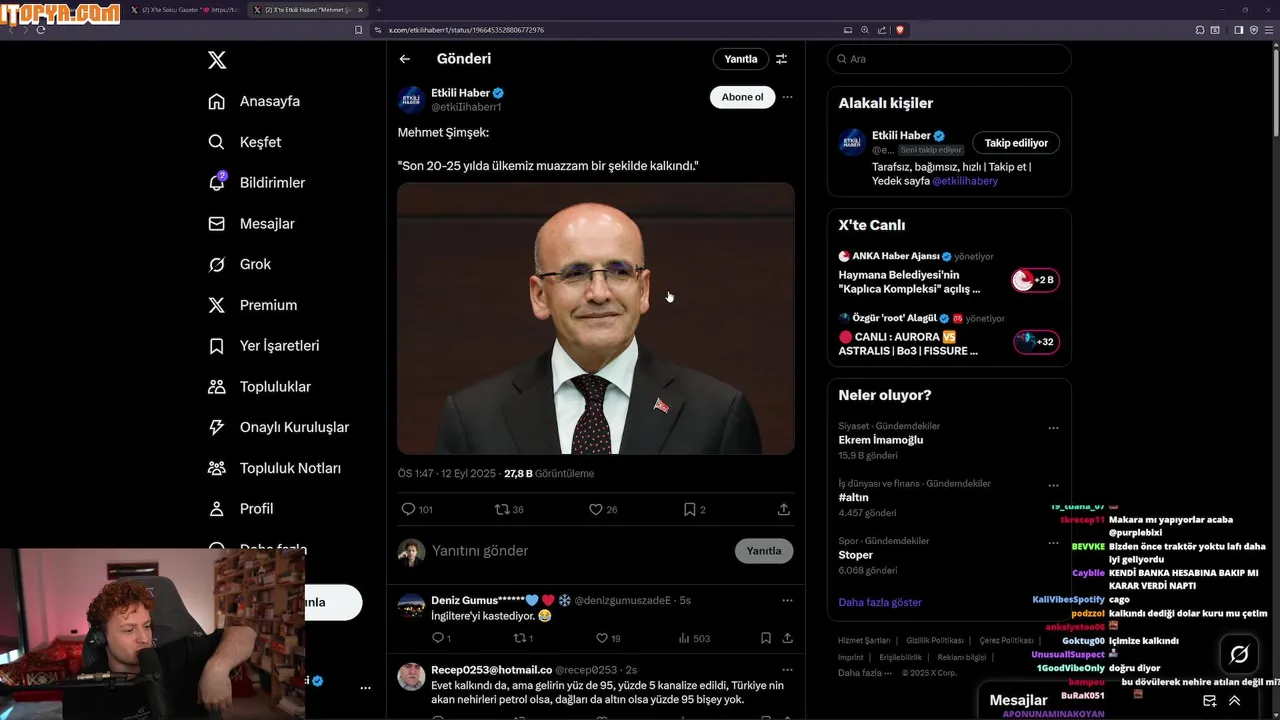Screen dimensions: 1280x720
Task: Open Ekrem İmamoğlu trend
Action: pos(881,440)
